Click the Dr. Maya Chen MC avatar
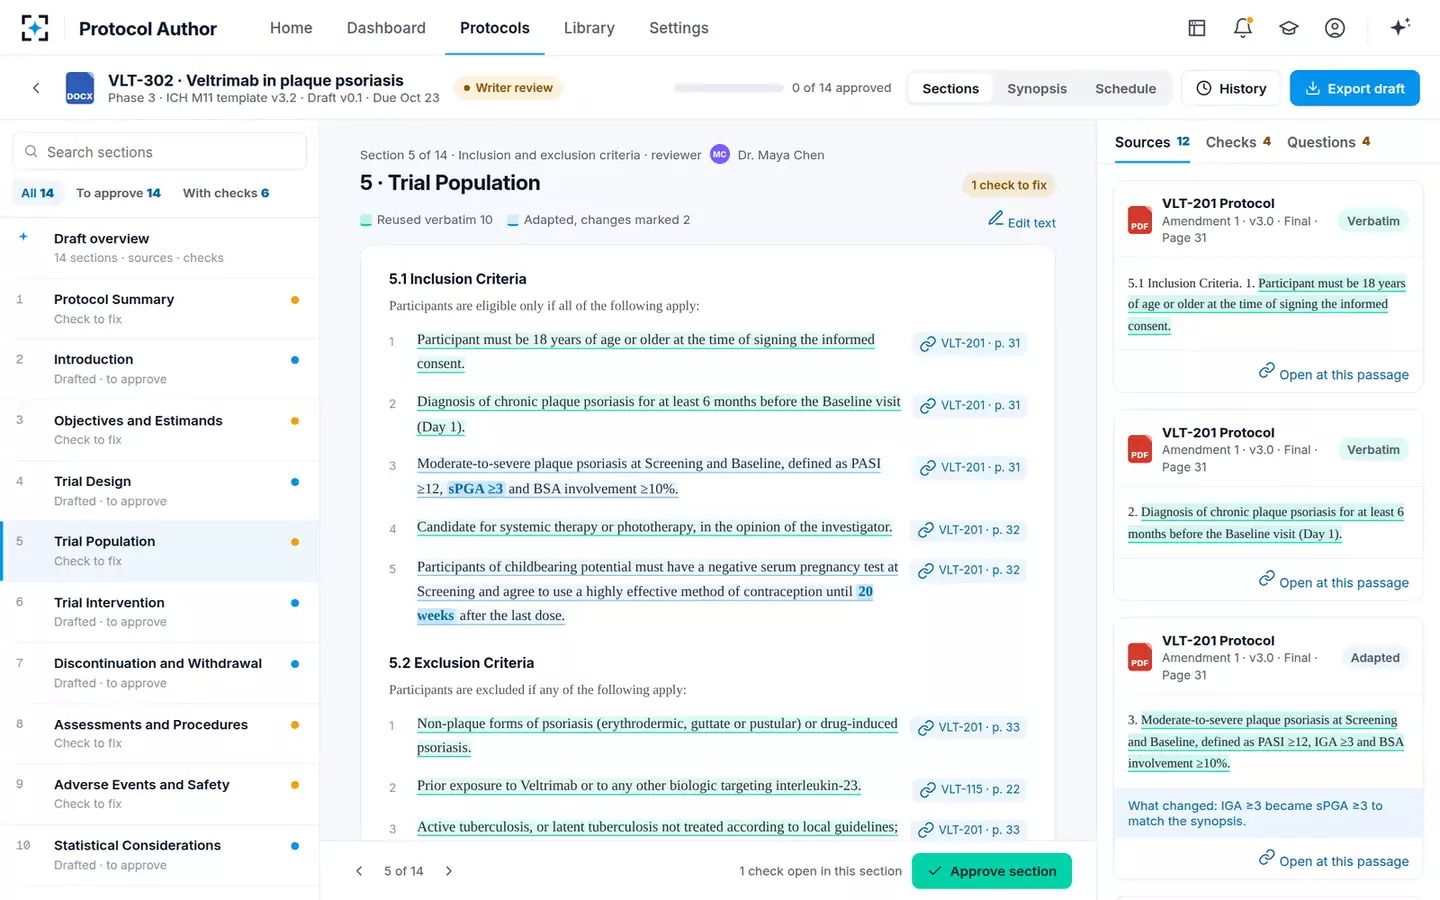Screen dimensions: 1440x900 click(720, 154)
